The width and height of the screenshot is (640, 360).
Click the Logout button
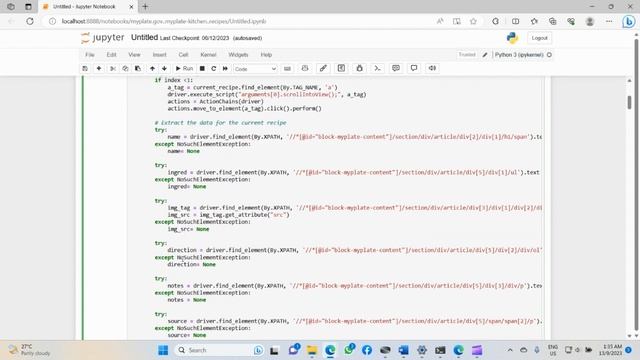point(539,38)
